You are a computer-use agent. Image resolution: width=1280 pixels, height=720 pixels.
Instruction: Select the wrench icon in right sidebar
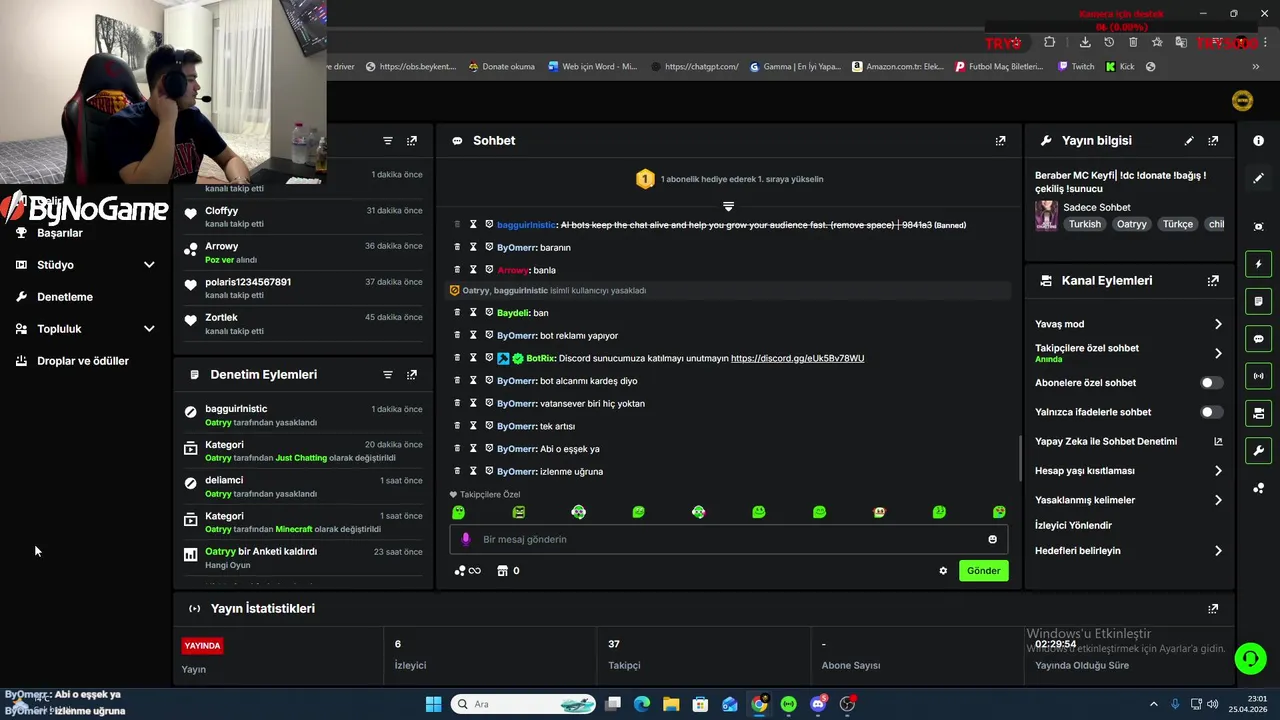[1258, 450]
